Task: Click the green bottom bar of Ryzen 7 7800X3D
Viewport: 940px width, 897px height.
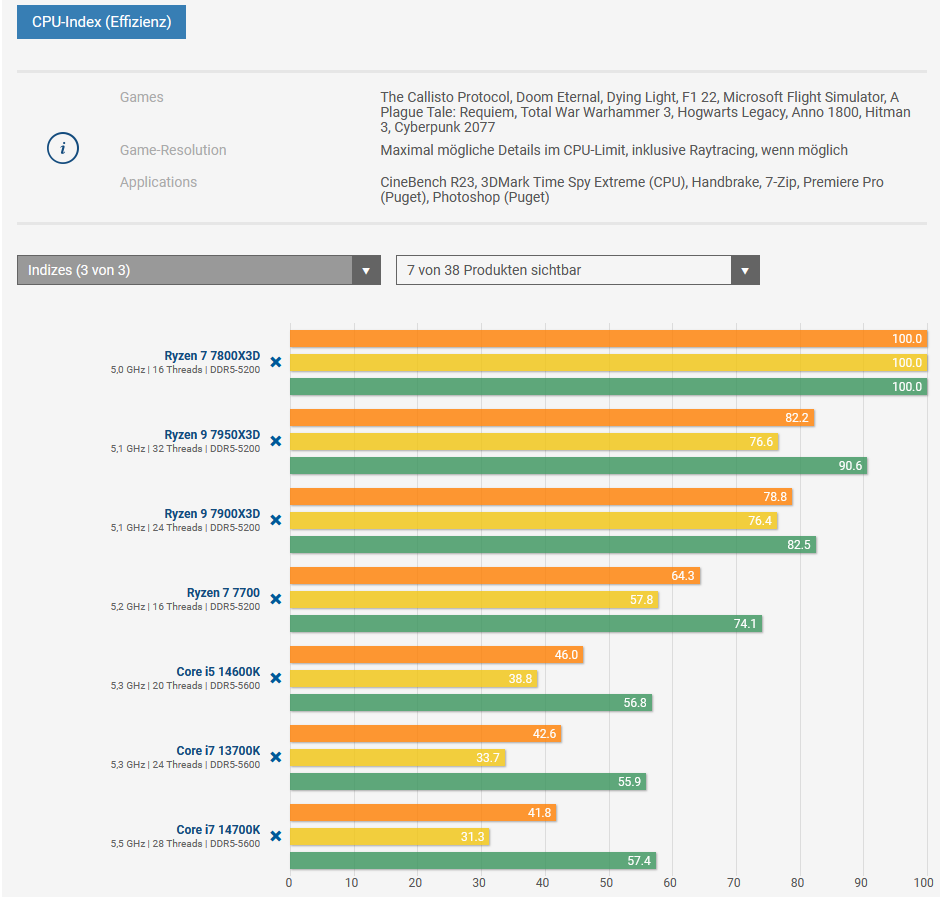Action: coord(608,387)
